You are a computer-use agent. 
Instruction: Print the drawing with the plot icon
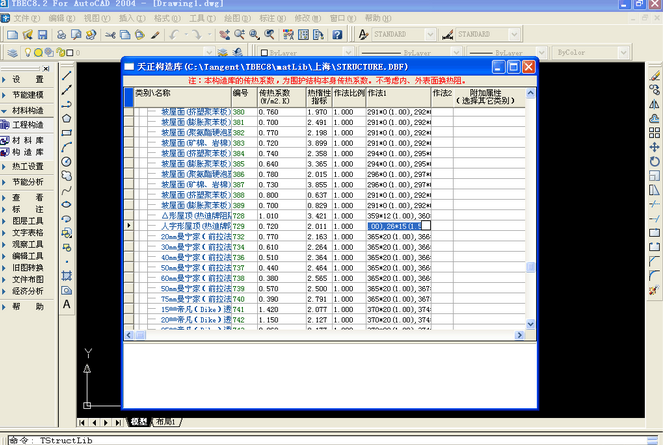[x=61, y=34]
